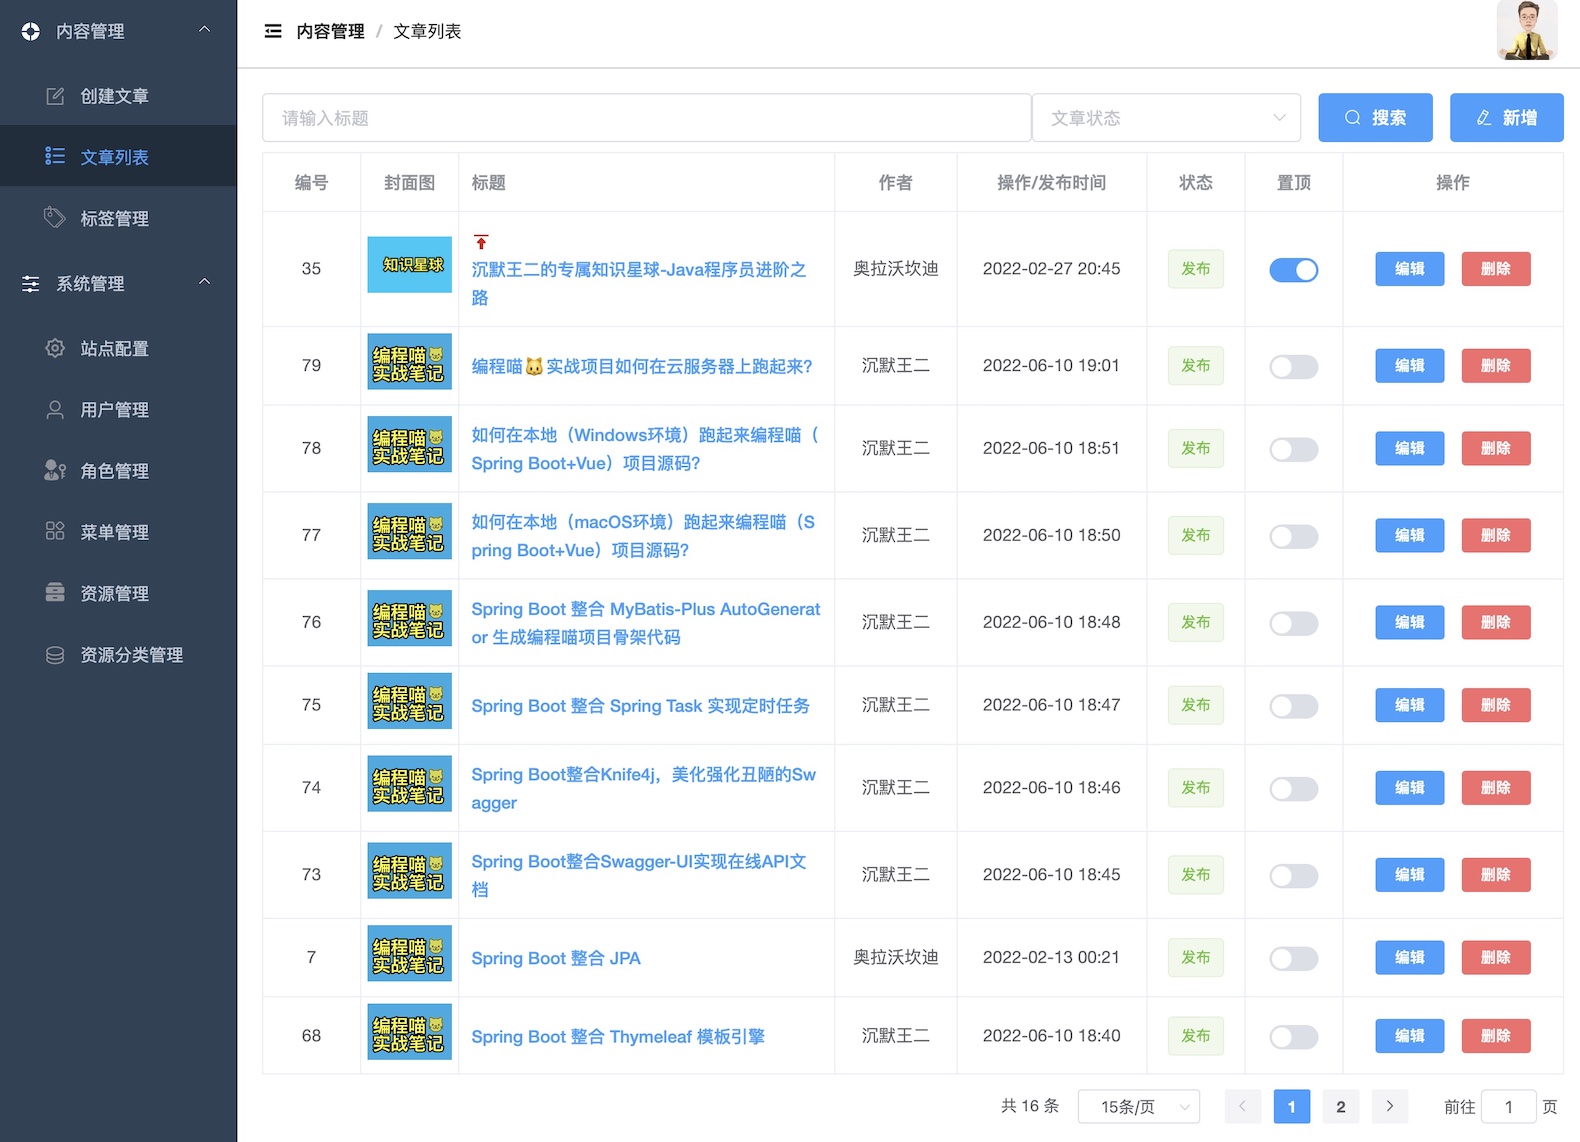Viewport: 1580px width, 1142px height.
Task: Enable pin toggle for article 73
Action: [x=1294, y=876]
